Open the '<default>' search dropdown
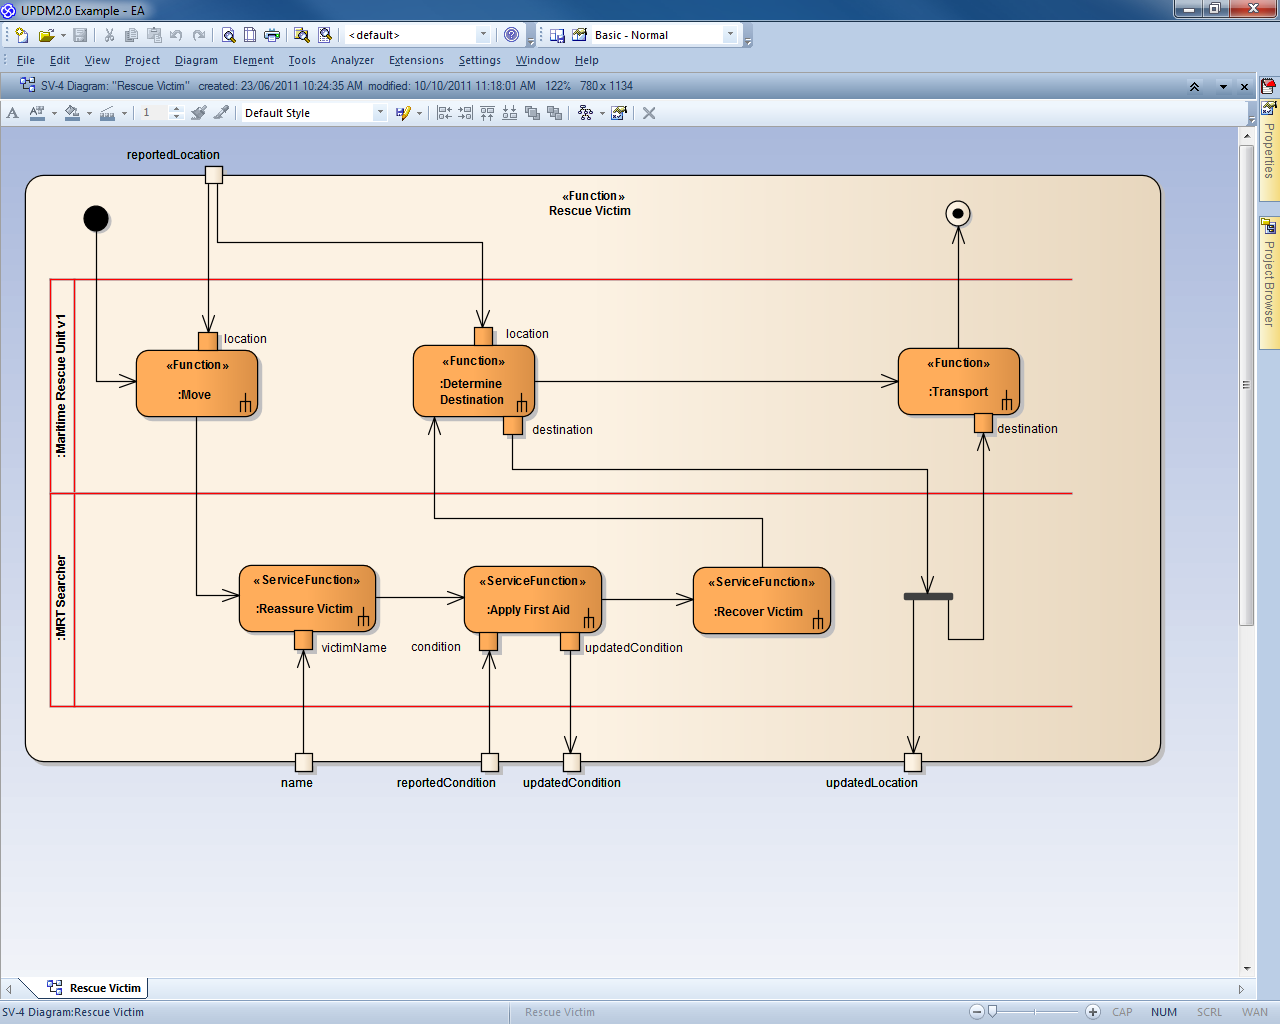Viewport: 1280px width, 1024px height. pyautogui.click(x=483, y=35)
